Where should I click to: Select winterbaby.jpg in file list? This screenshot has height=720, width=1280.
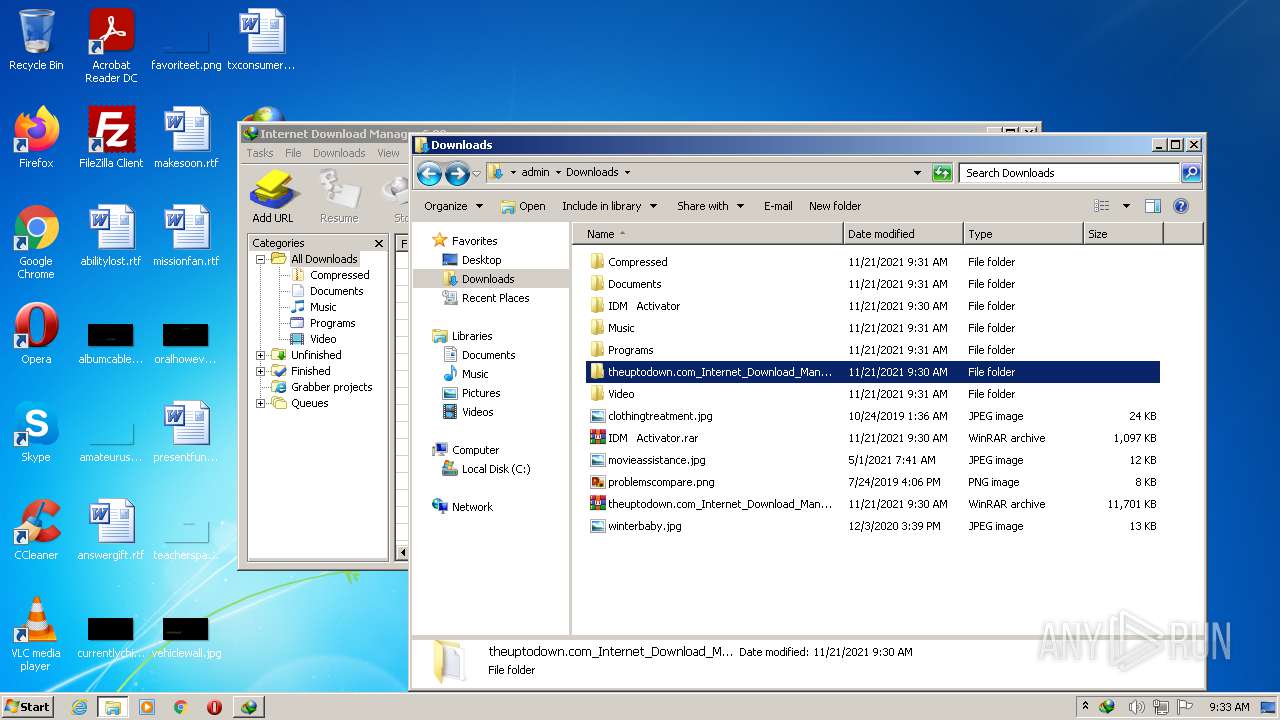click(x=644, y=526)
